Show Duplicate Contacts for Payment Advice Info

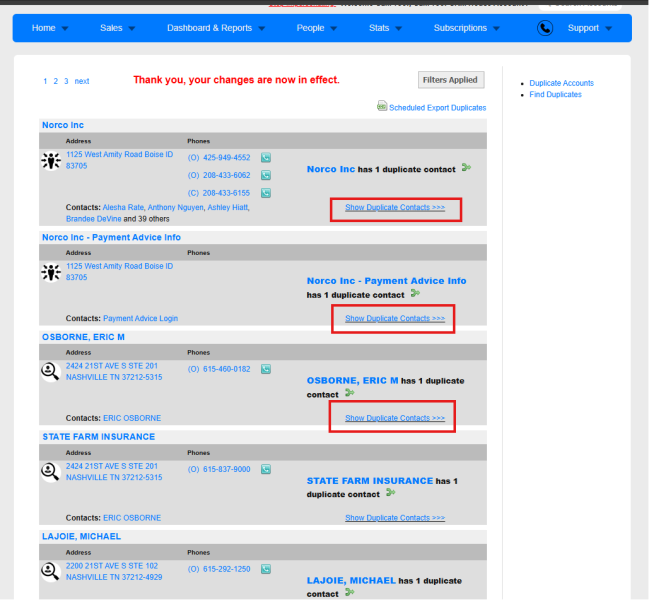[x=395, y=318]
